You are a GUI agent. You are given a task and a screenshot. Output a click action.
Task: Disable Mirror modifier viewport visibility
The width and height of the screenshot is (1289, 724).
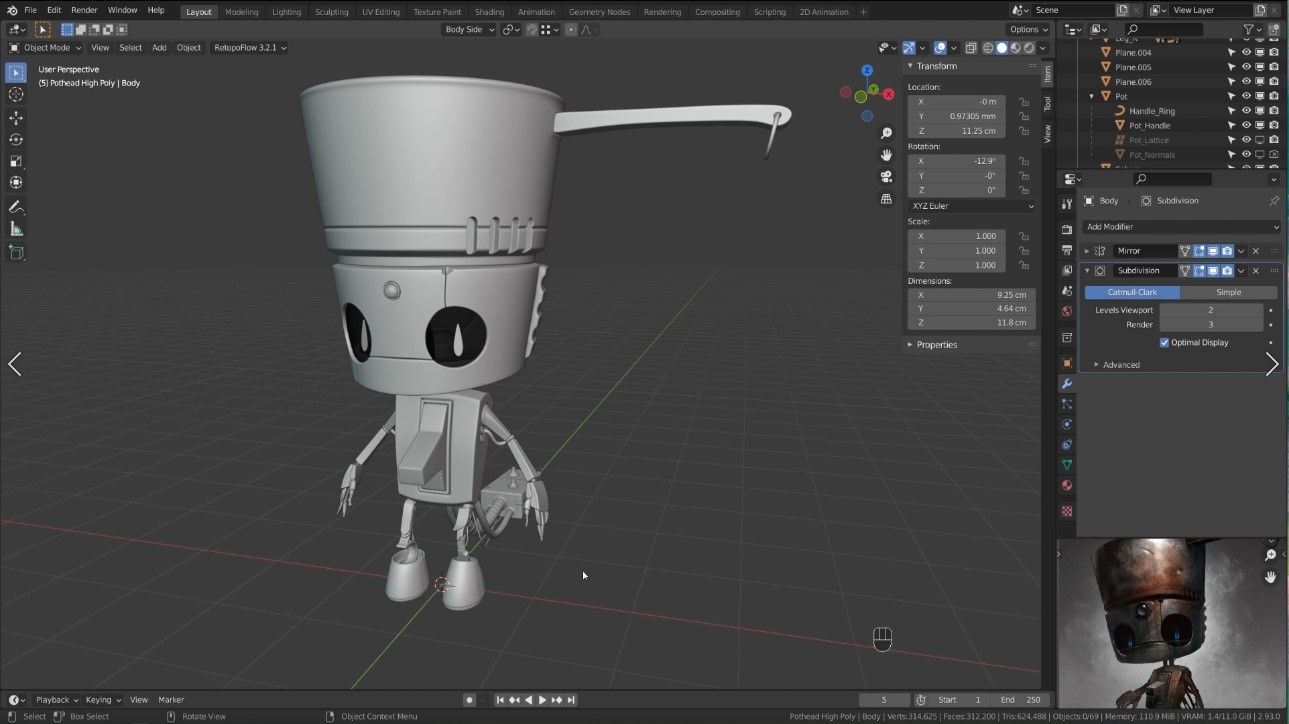[x=1213, y=251]
